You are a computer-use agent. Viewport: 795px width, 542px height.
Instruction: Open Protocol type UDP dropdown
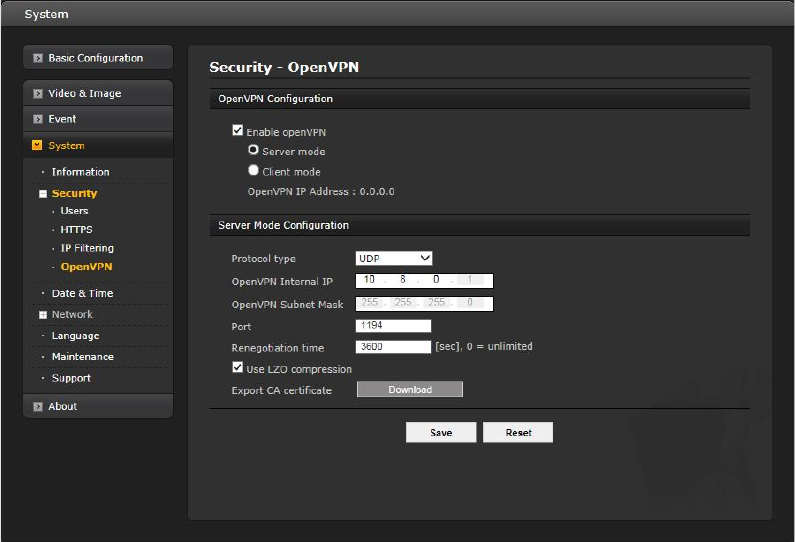[394, 258]
